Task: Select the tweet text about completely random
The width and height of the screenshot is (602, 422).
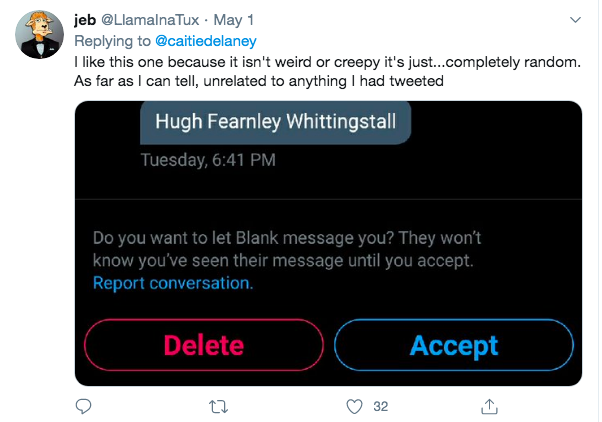Action: pos(327,71)
